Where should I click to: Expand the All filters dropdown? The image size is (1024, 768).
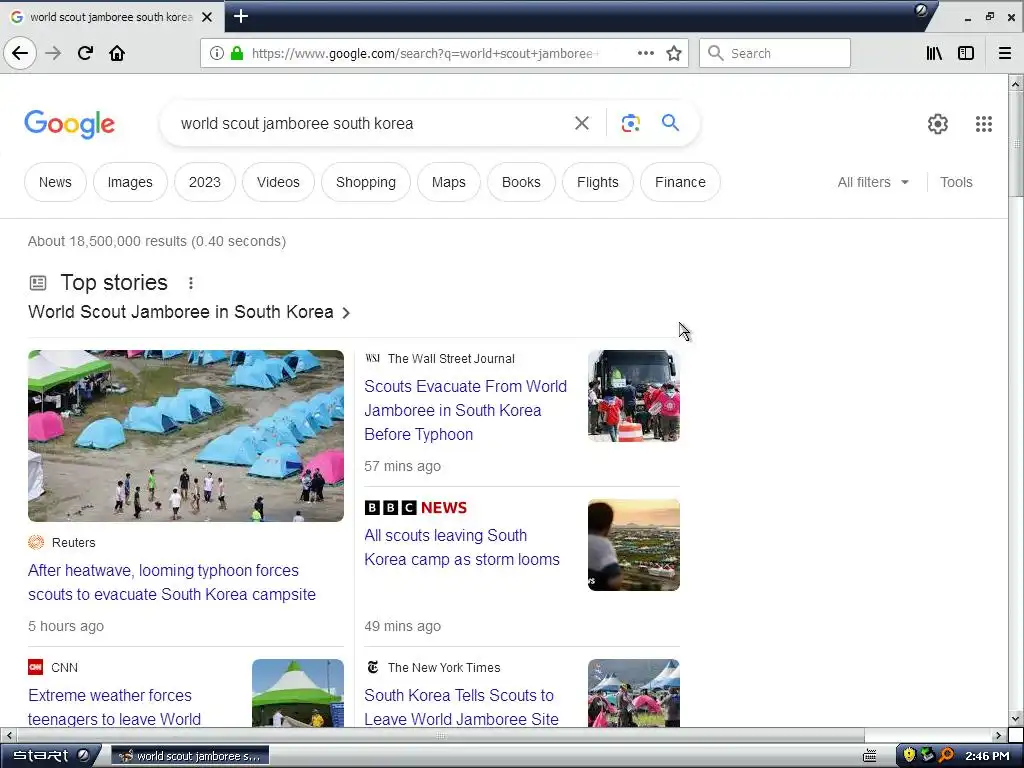tap(873, 182)
